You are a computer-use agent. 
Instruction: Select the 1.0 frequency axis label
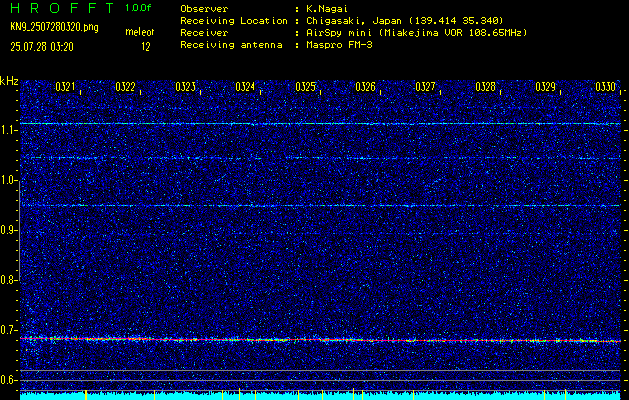pyautogui.click(x=7, y=181)
